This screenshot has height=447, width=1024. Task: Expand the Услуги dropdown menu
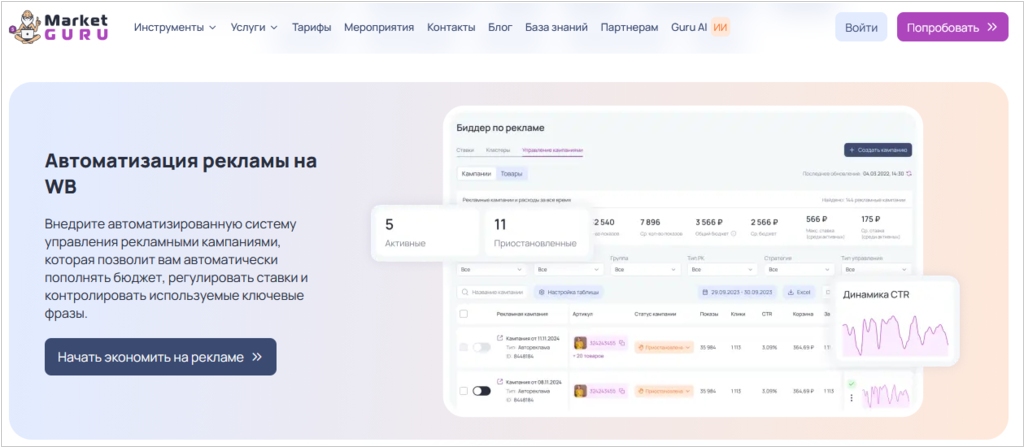point(254,27)
